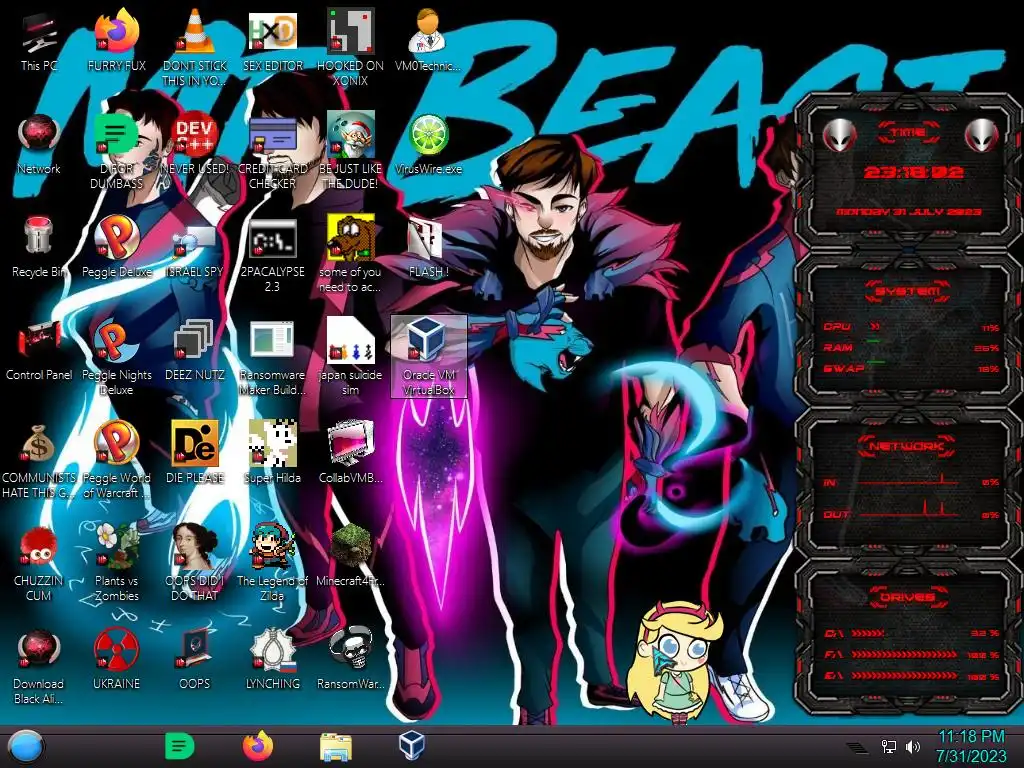Click the right alien head in the widget
This screenshot has height=768, width=1024.
click(982, 135)
